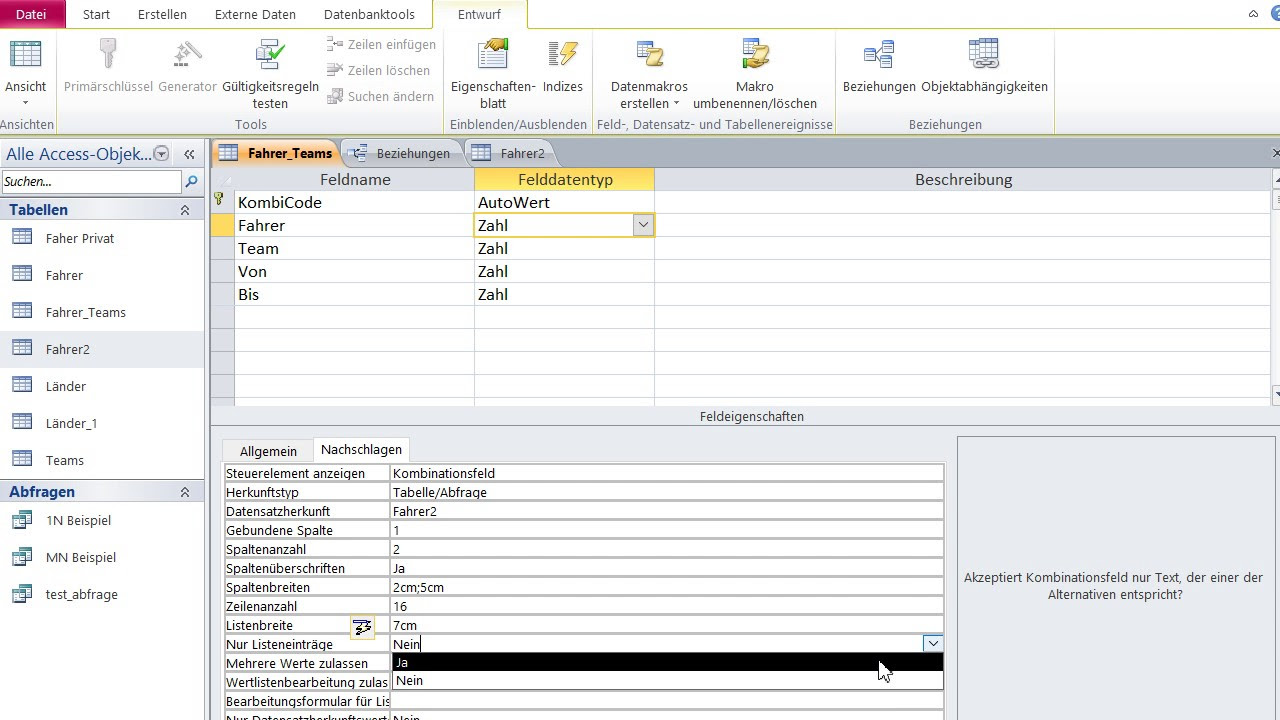Show Objektabhängigkeiten
Viewport: 1280px width, 720px height.
[x=984, y=68]
